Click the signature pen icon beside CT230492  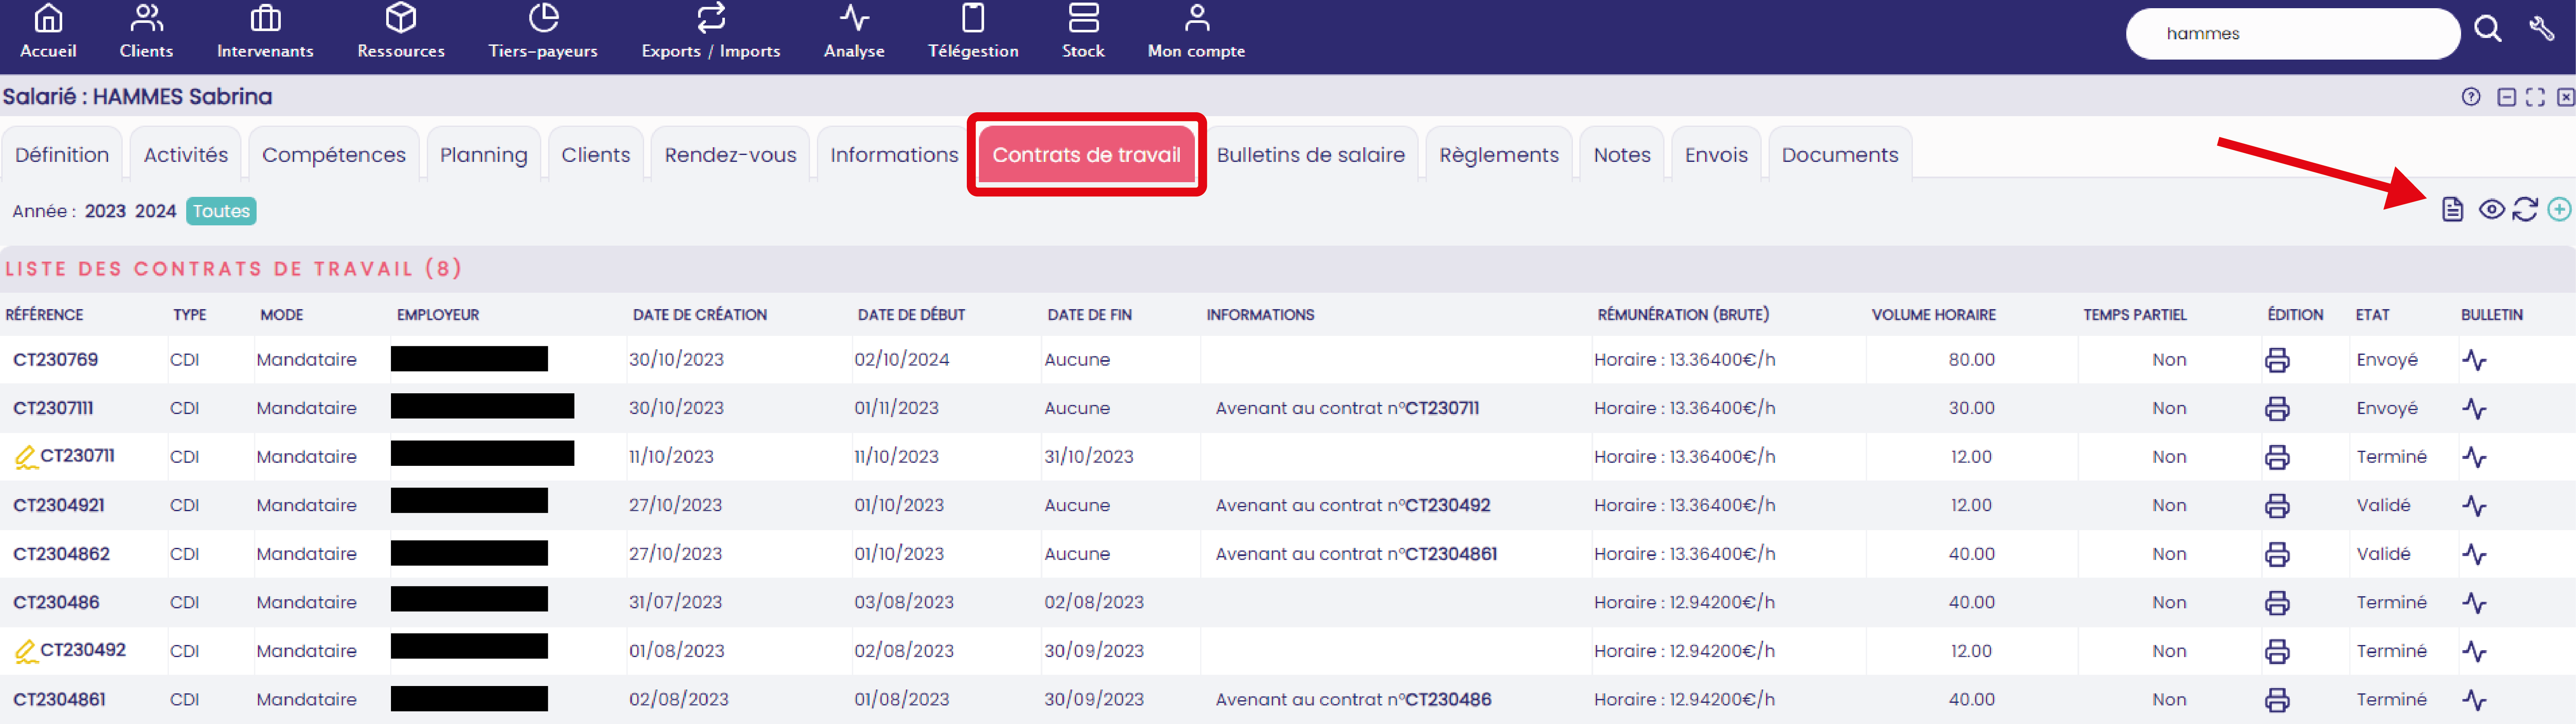25,651
